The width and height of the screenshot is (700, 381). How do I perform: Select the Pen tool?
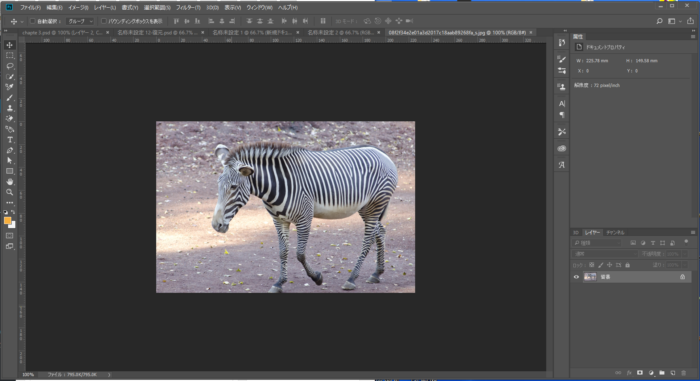tap(9, 151)
